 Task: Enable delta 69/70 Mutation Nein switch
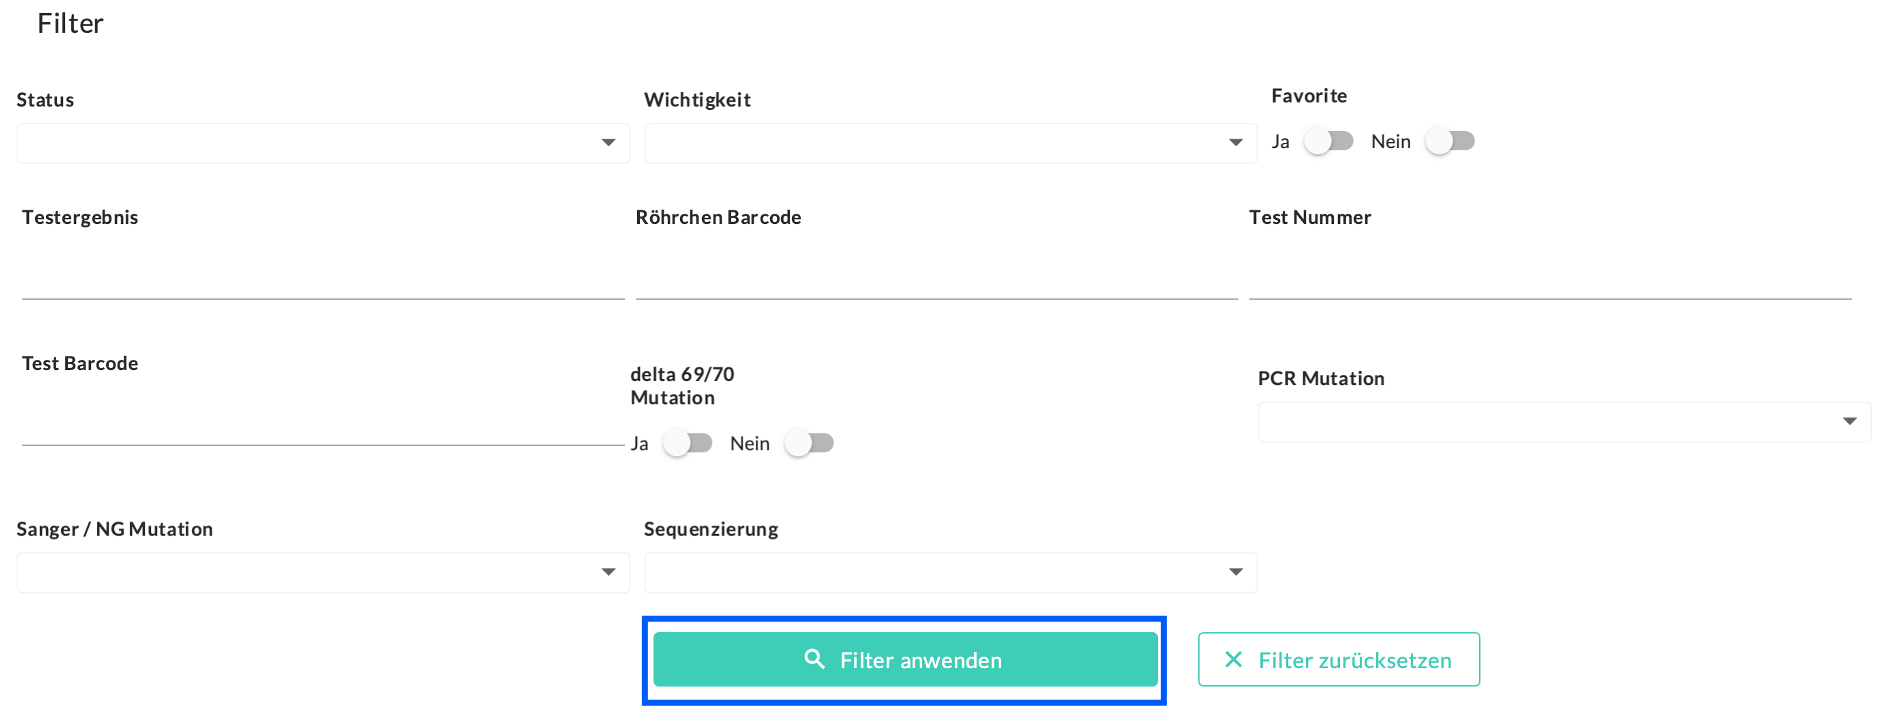tap(809, 443)
